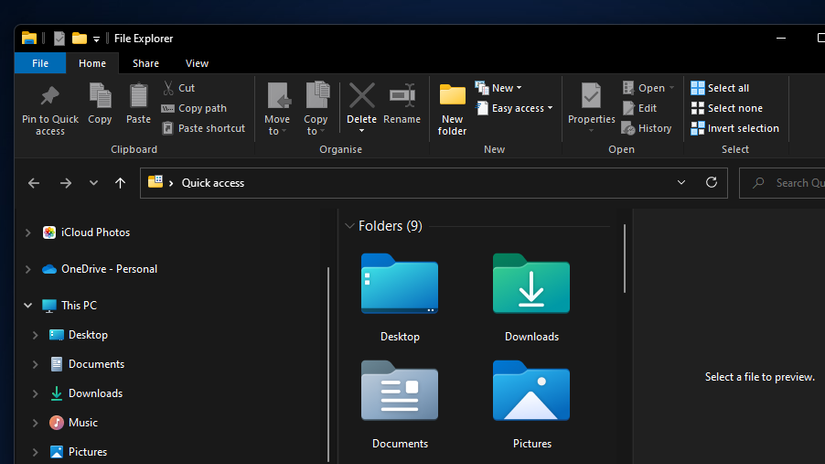Select Documents in navigation tree

(87, 364)
